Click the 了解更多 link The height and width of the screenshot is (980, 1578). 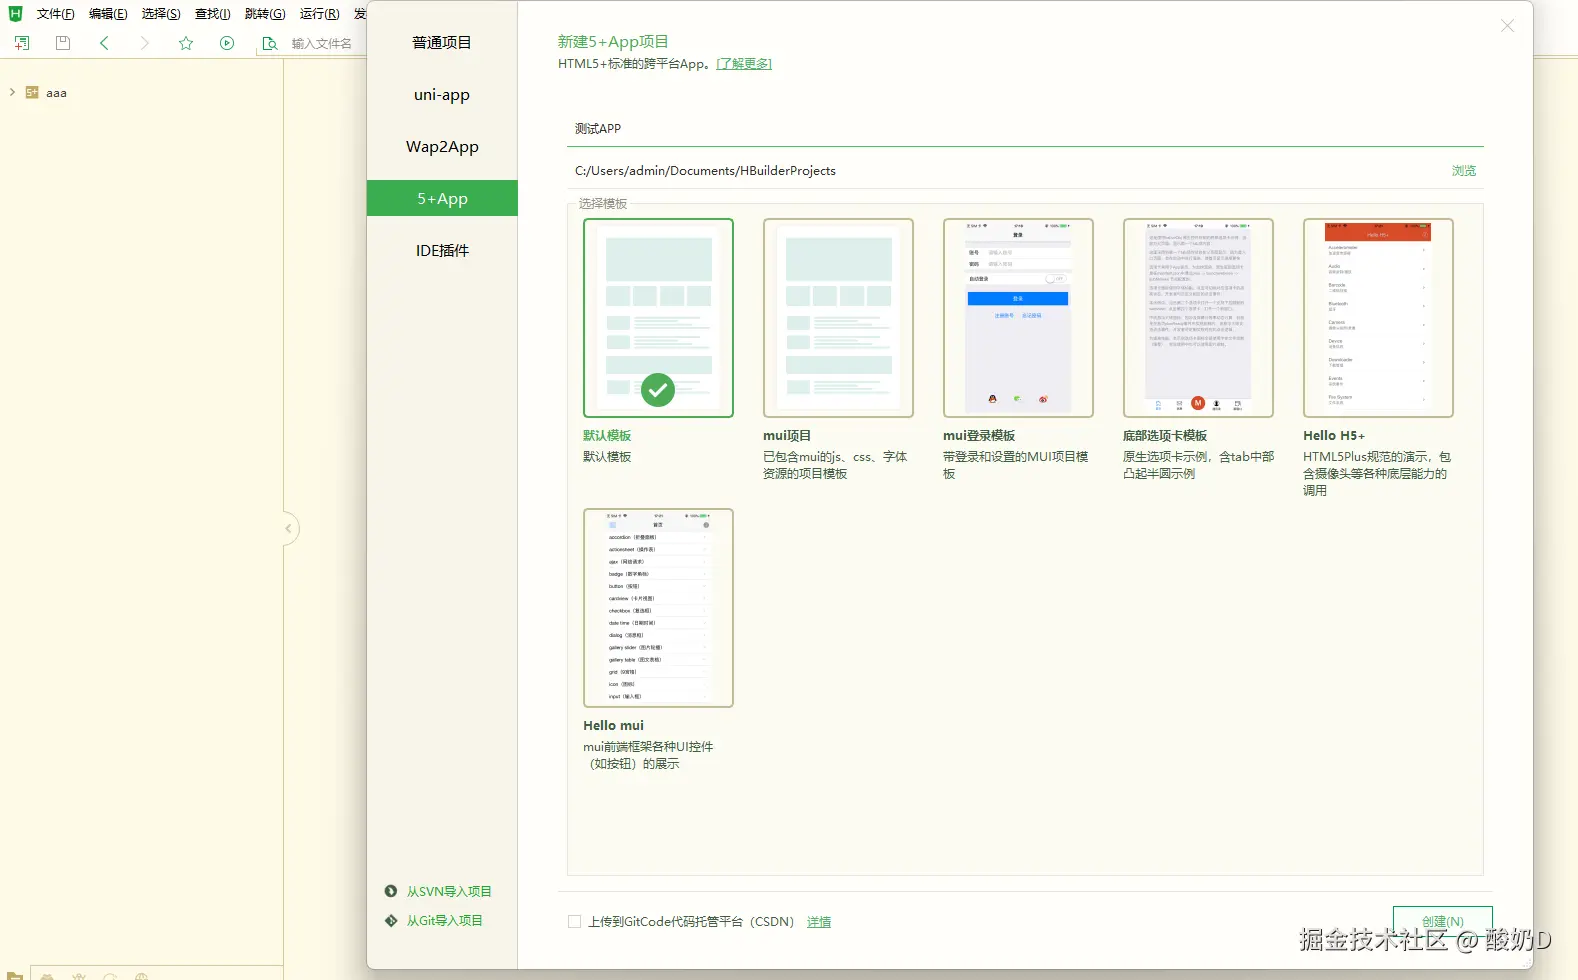pos(744,64)
